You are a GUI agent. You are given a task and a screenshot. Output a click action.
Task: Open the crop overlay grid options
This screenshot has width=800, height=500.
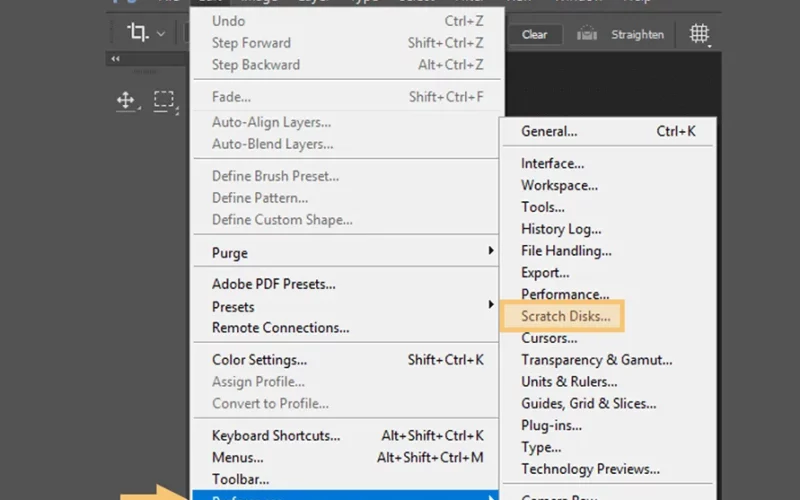pyautogui.click(x=699, y=34)
